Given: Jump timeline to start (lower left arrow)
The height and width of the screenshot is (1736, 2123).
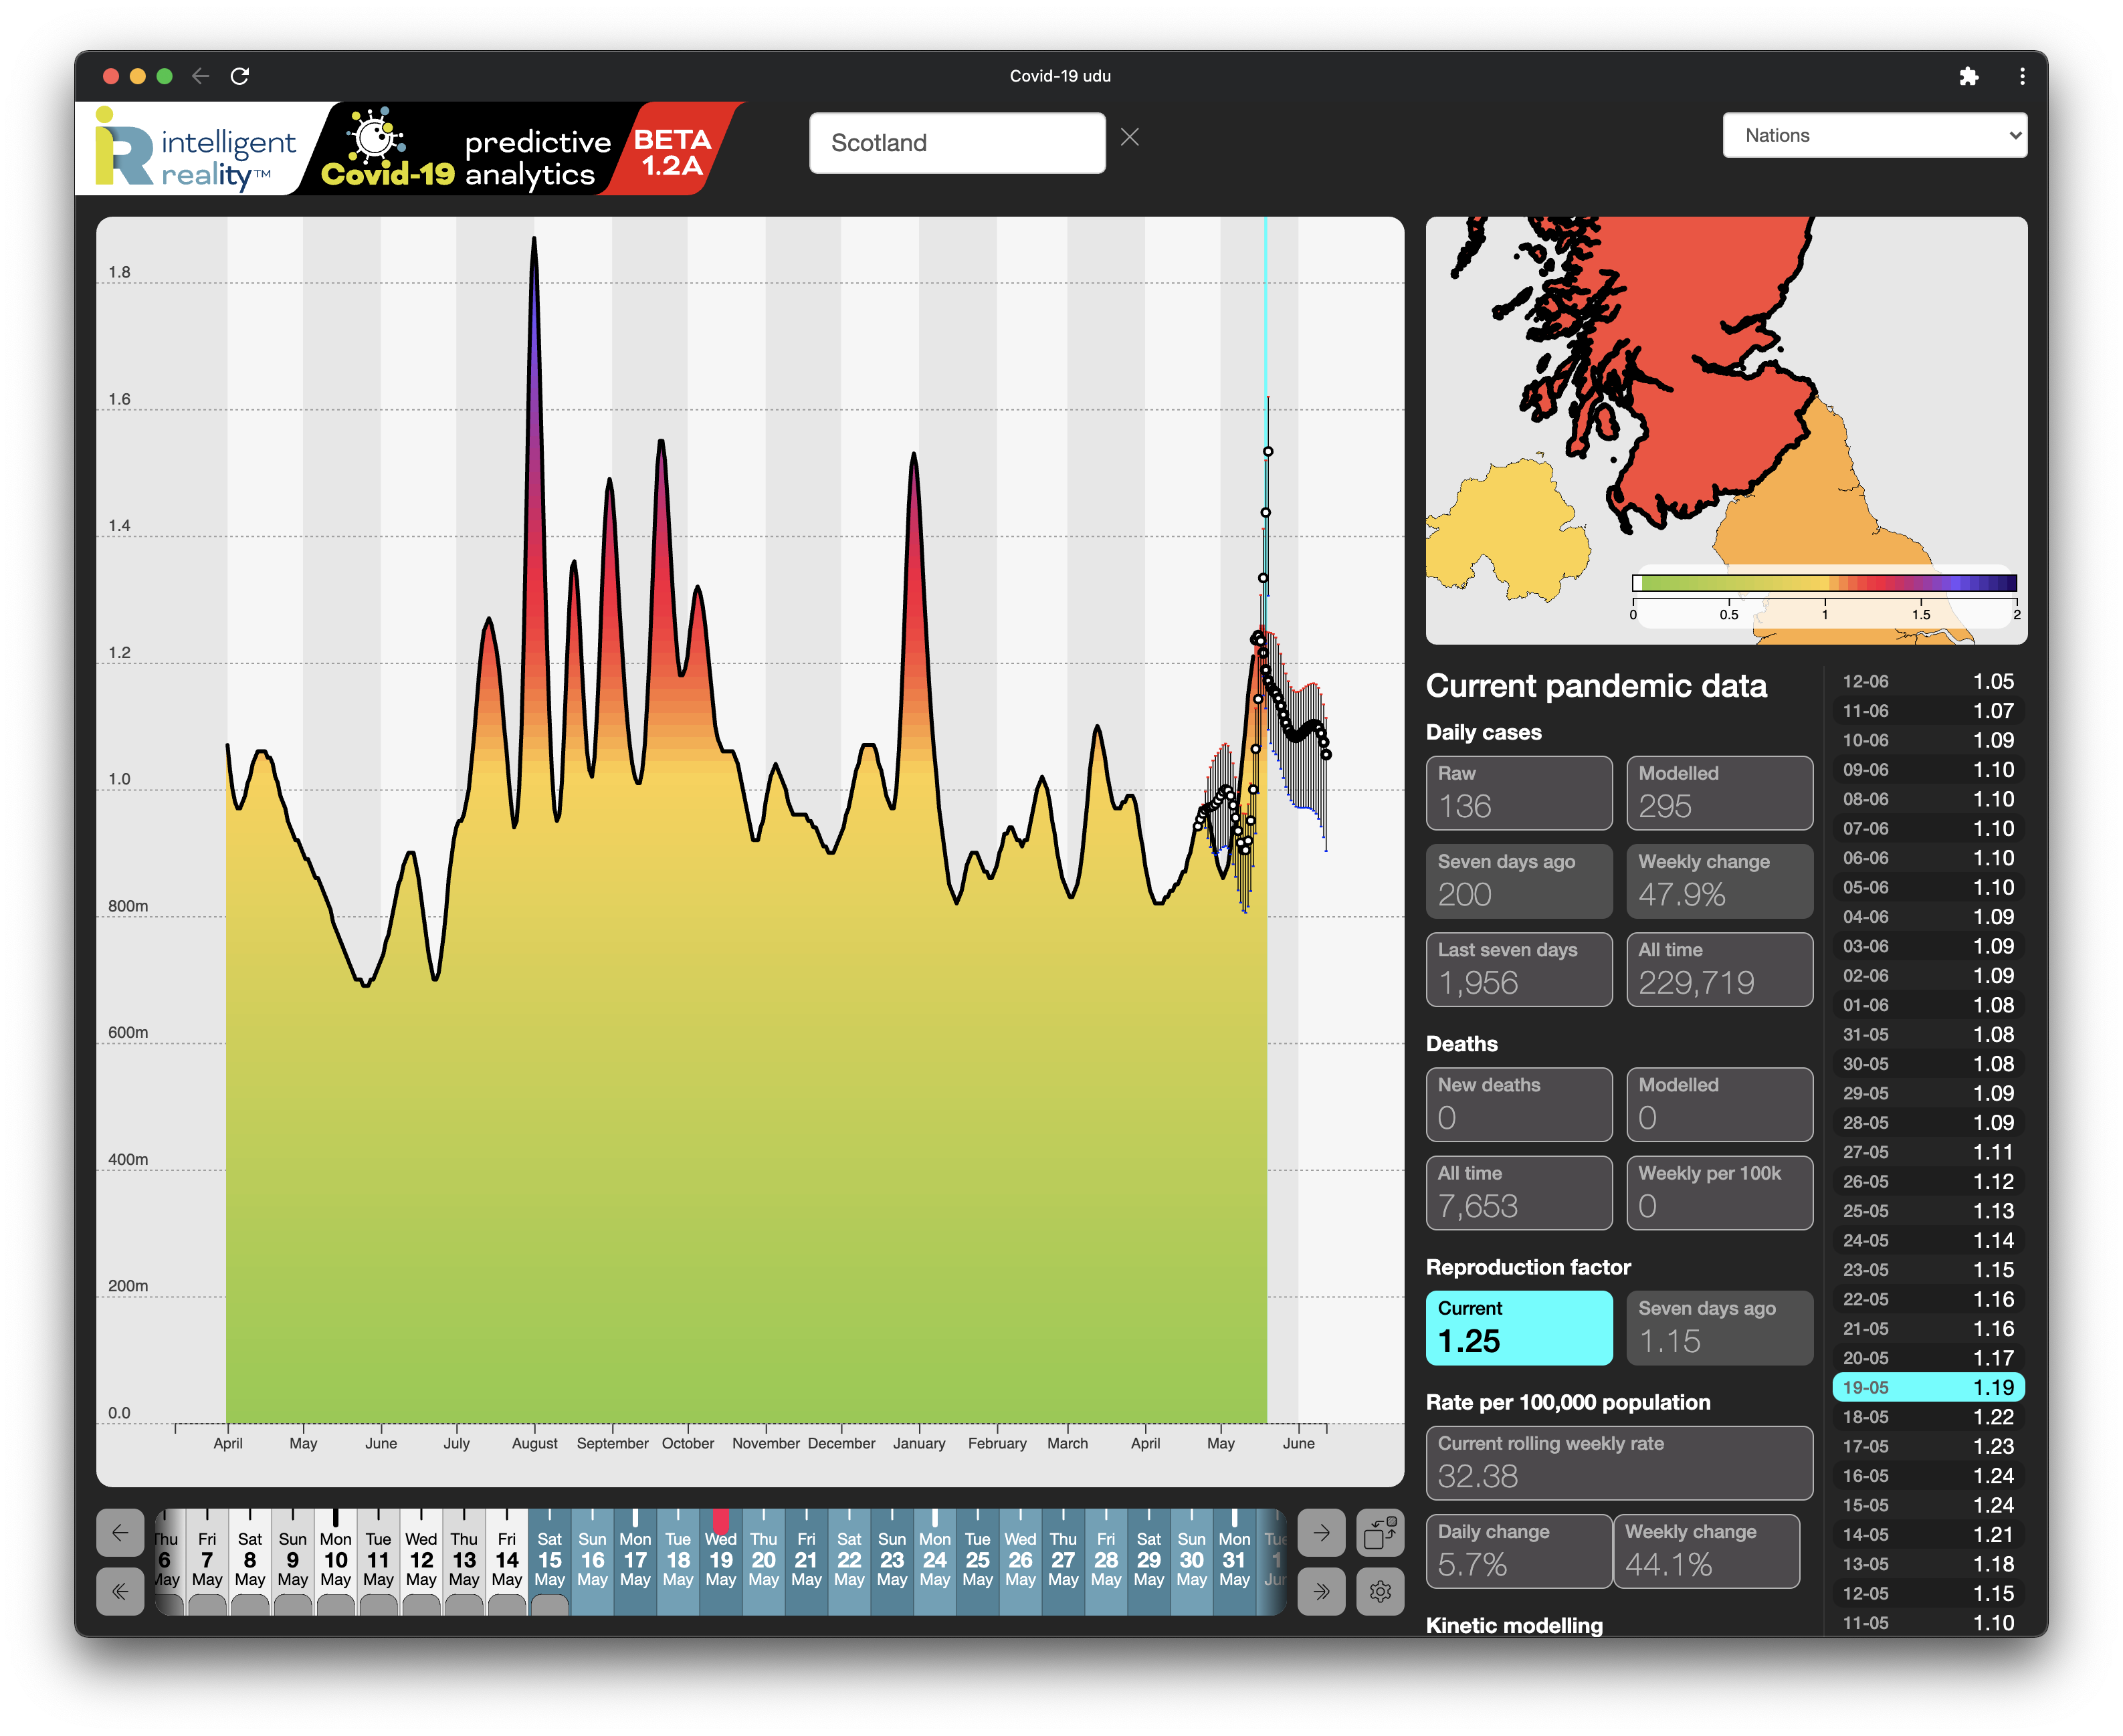Looking at the screenshot, I should [x=120, y=1591].
